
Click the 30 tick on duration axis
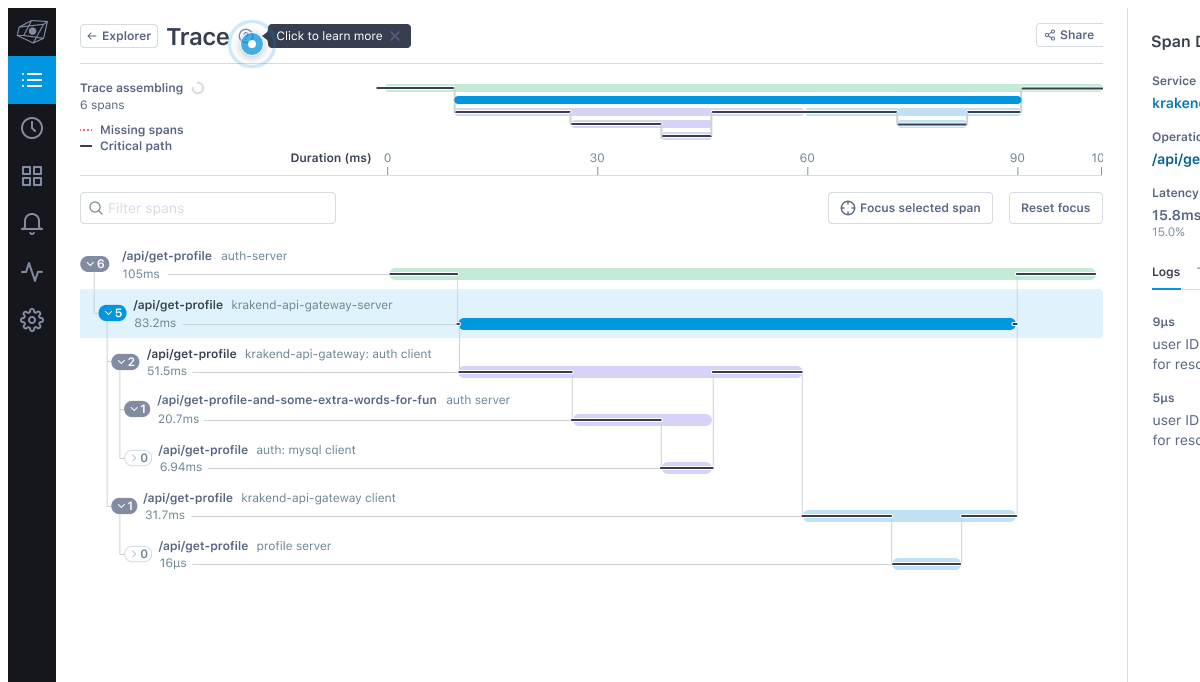[x=597, y=158]
